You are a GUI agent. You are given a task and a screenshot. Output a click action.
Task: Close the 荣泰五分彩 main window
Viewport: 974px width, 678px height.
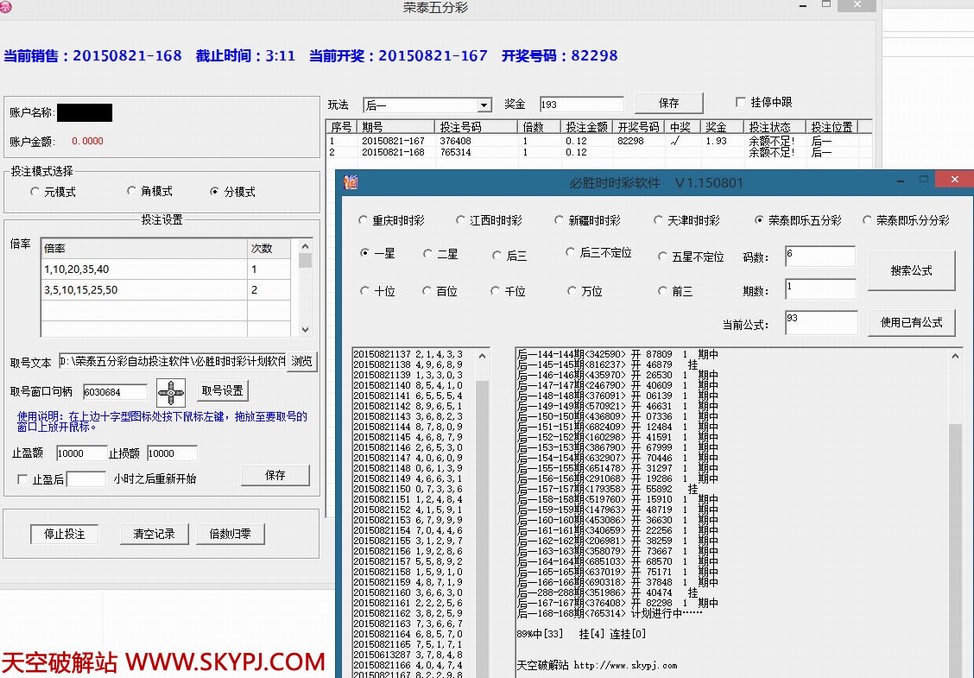[x=856, y=6]
